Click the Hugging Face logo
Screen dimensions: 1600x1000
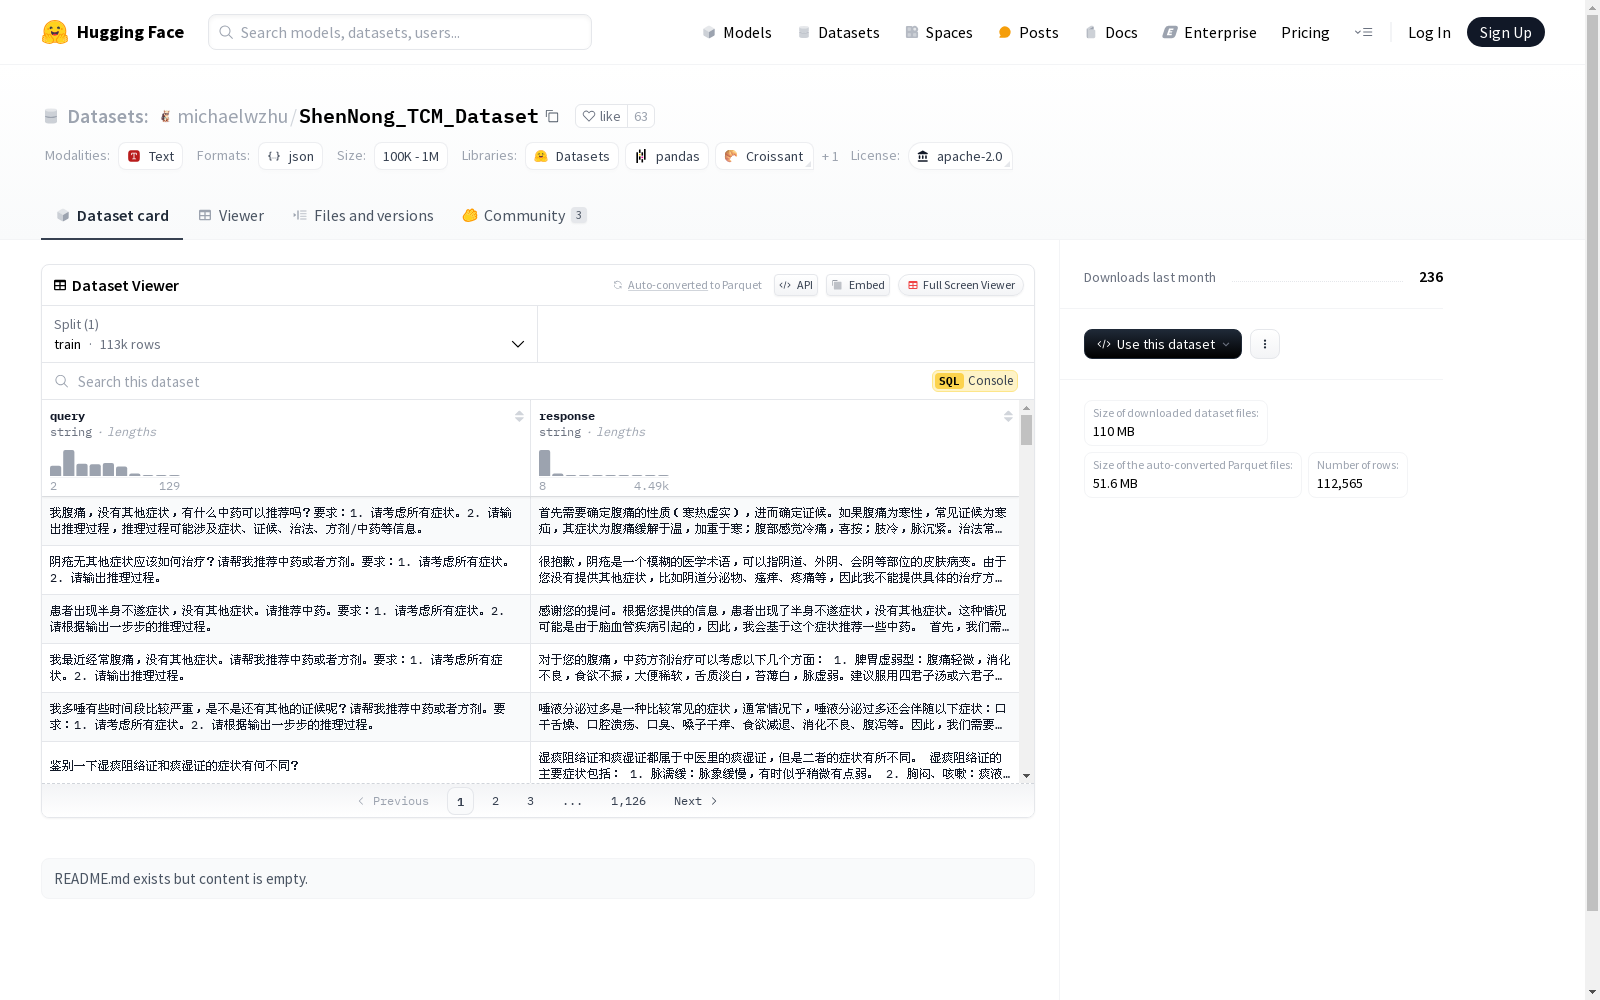[112, 32]
